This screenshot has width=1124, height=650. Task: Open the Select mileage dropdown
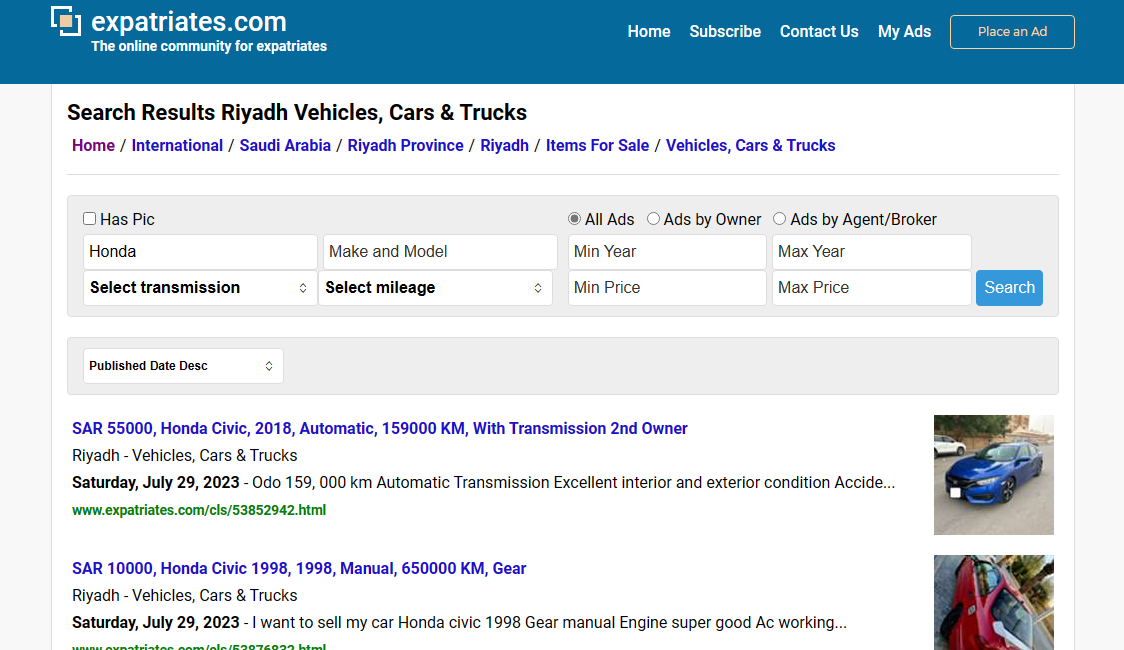tap(435, 287)
